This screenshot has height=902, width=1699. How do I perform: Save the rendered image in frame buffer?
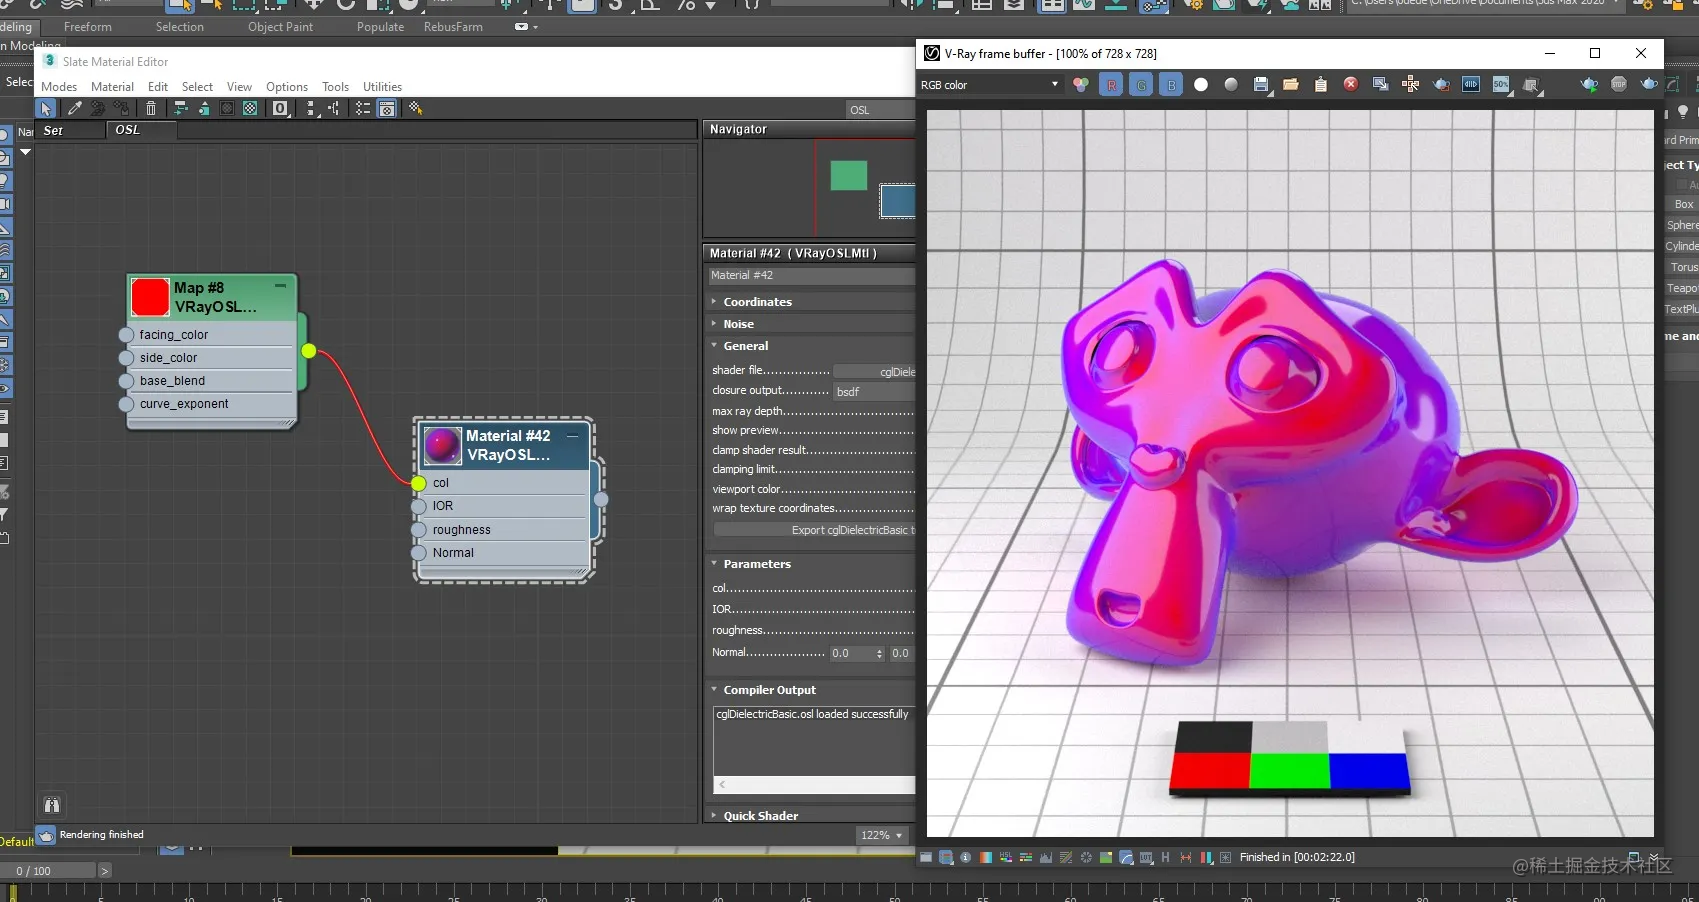1261,85
